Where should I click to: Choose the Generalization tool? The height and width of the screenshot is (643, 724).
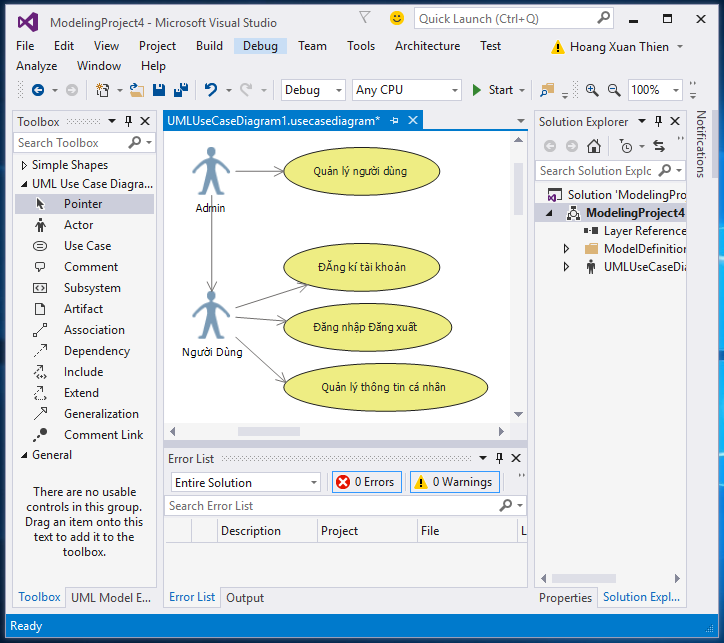[x=101, y=414]
